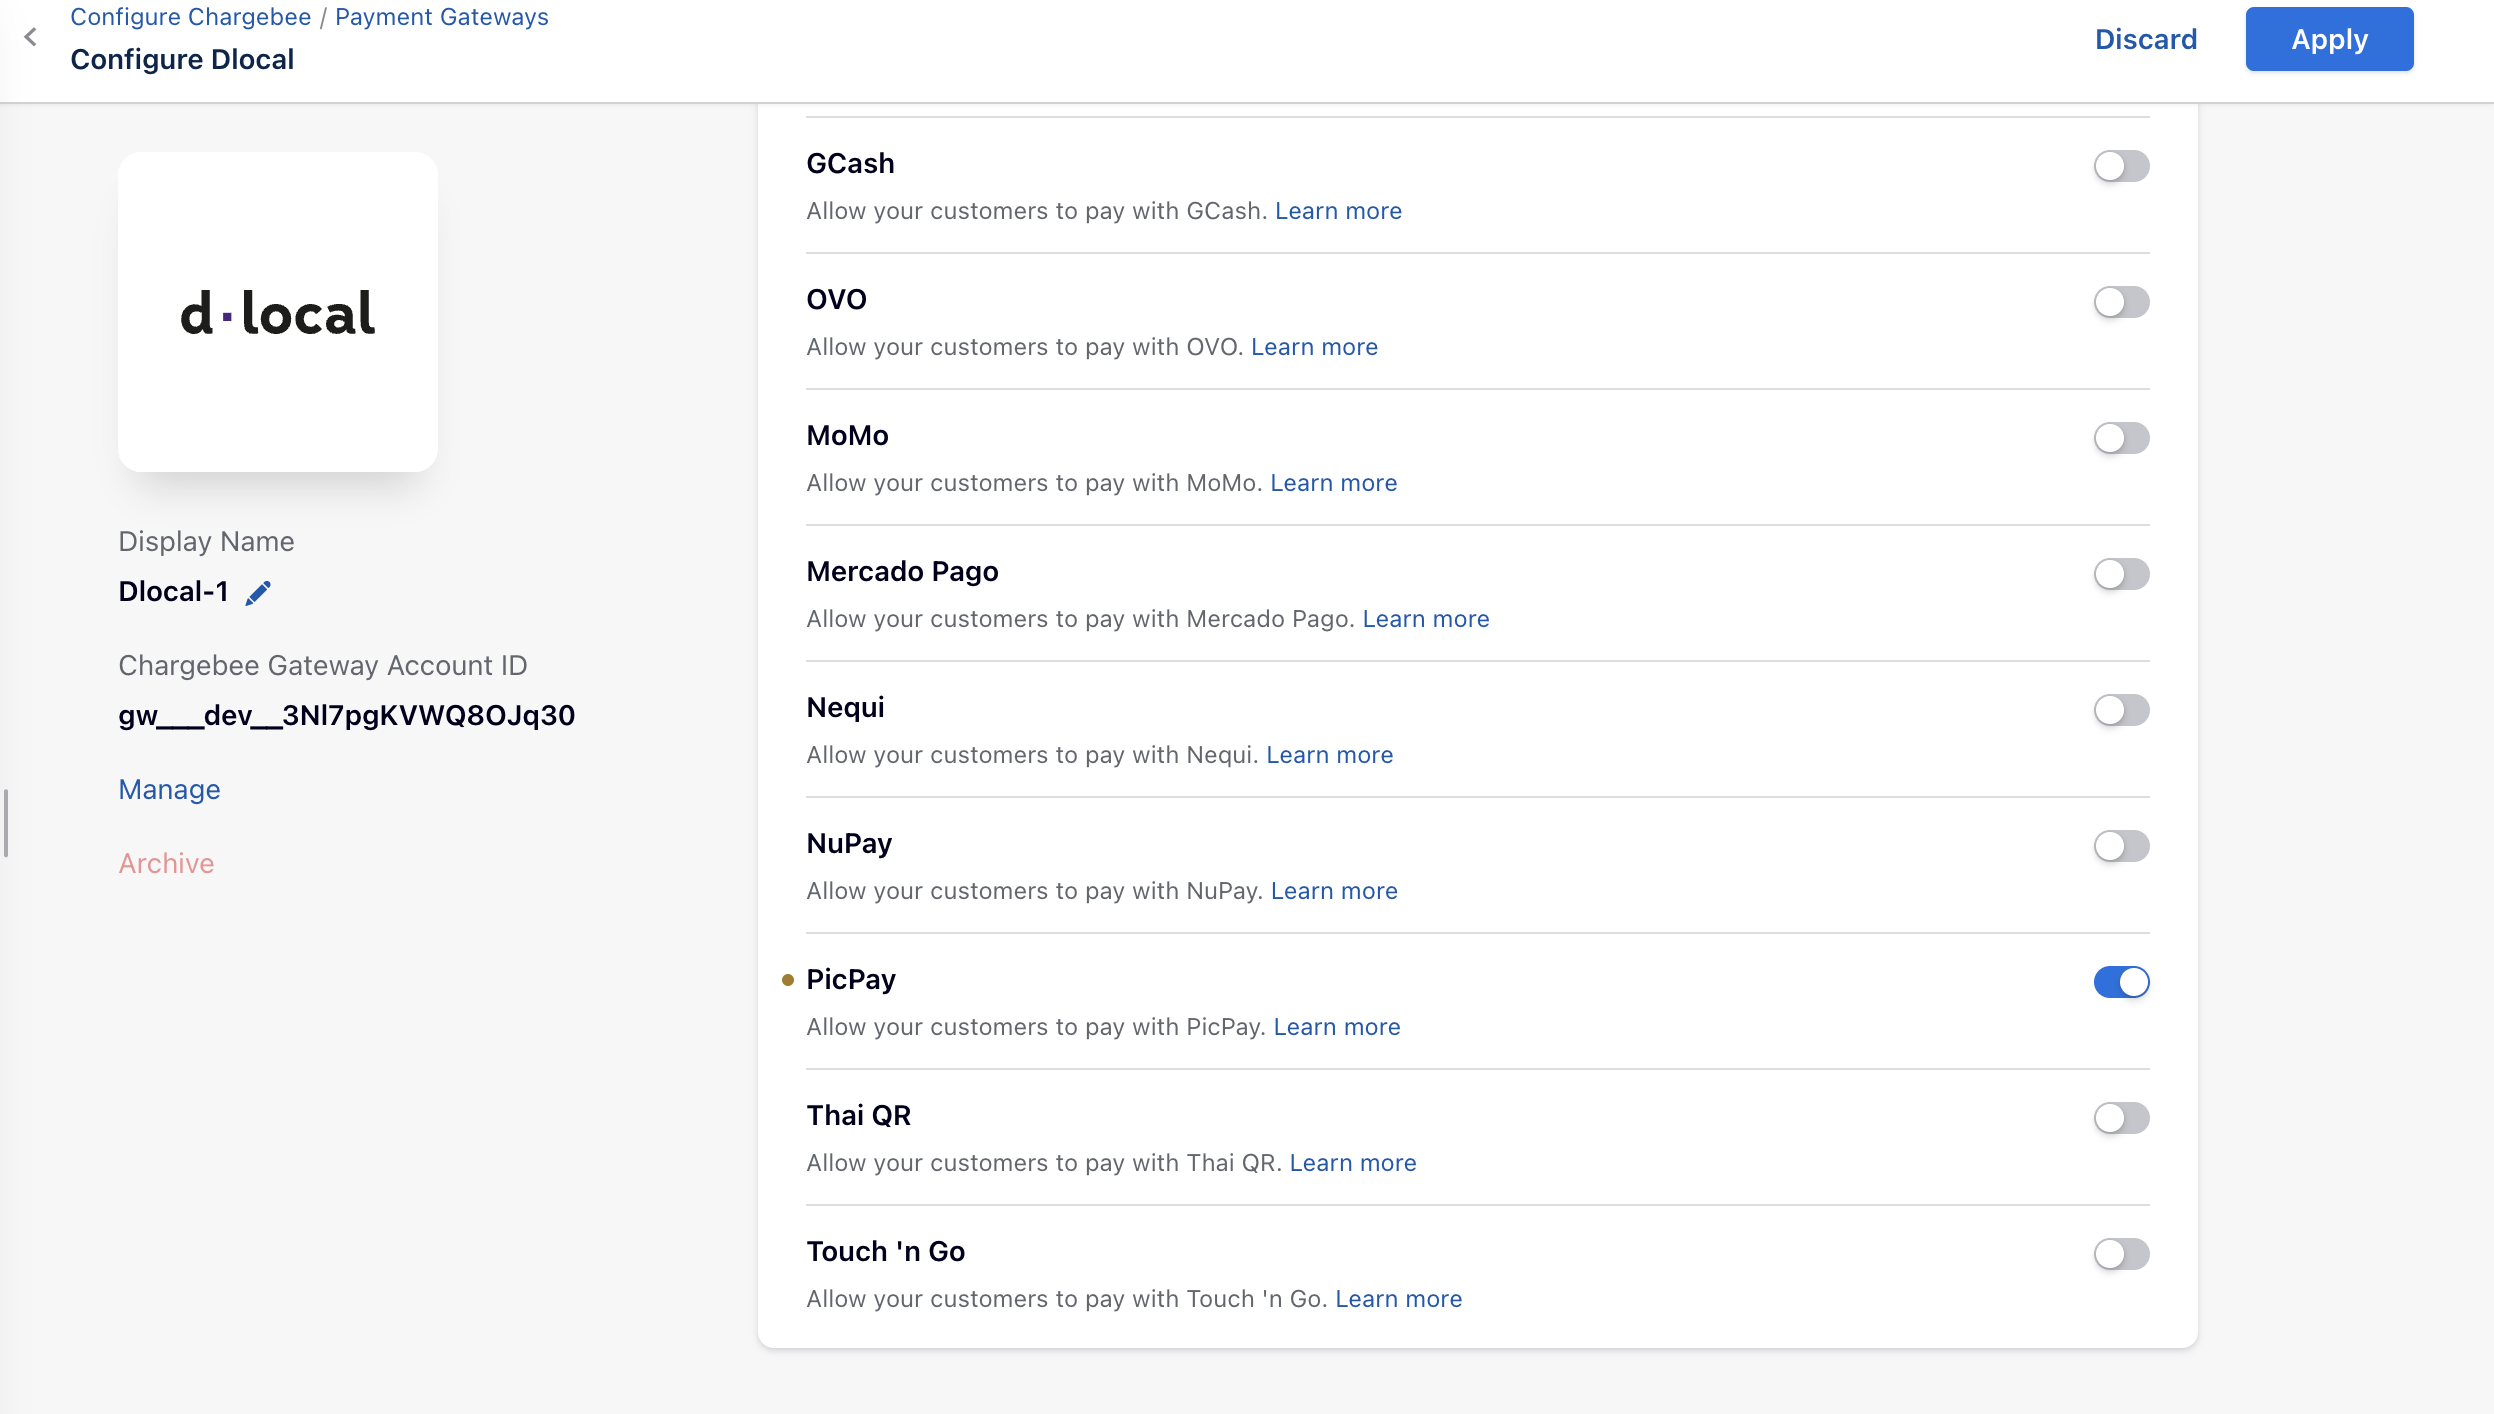Open Learn more for Thai QR

[1353, 1163]
